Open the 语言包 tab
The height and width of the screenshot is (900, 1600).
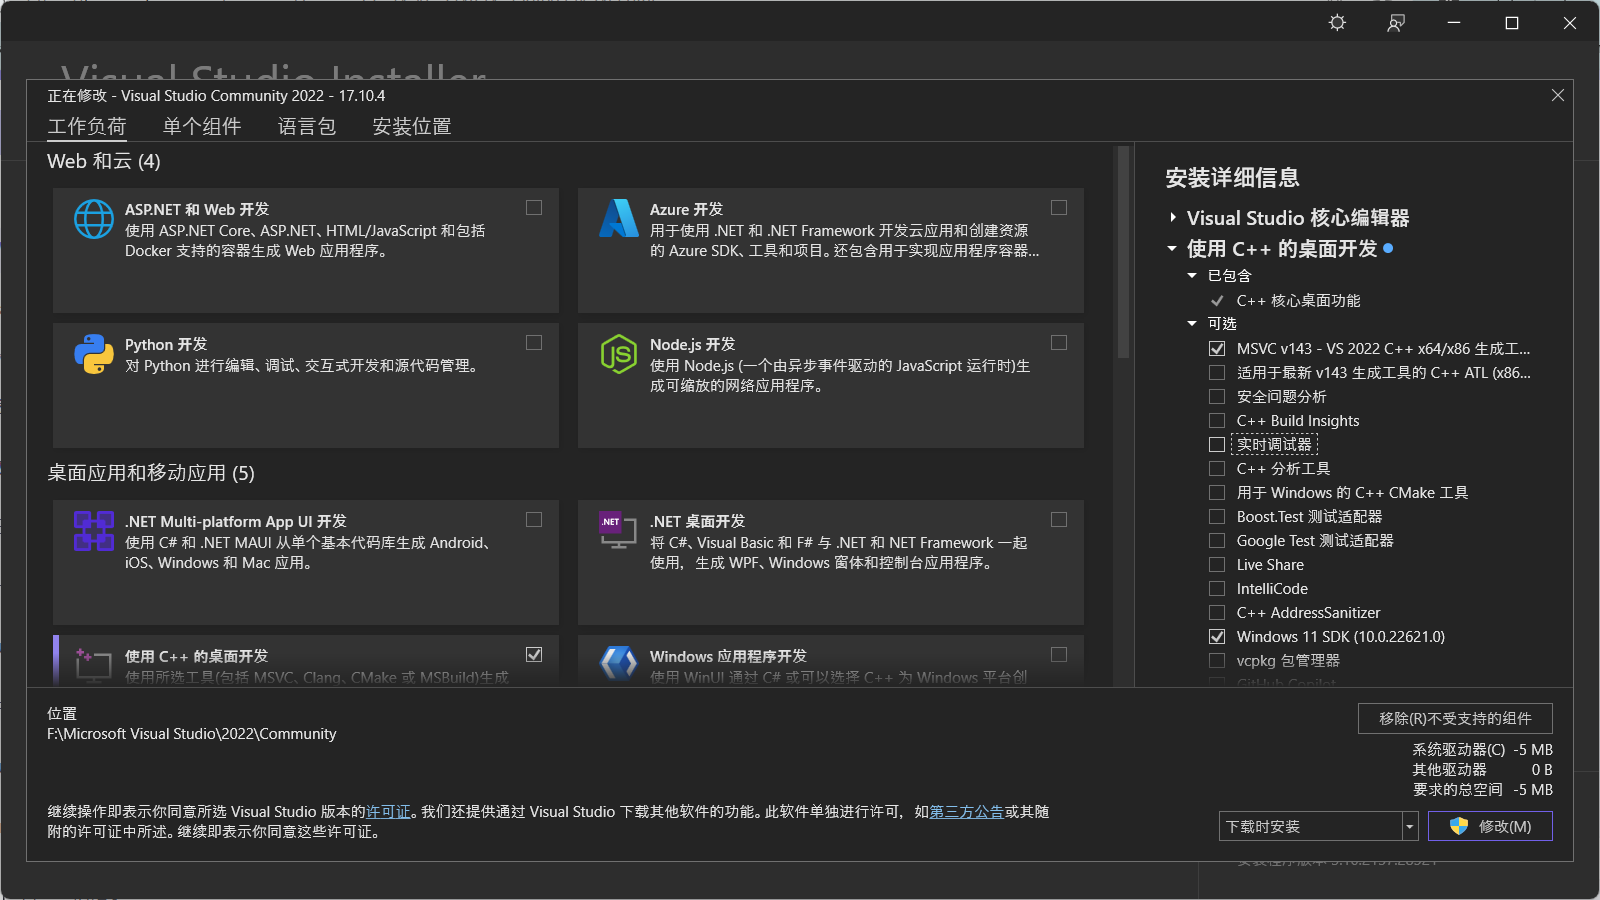[306, 126]
